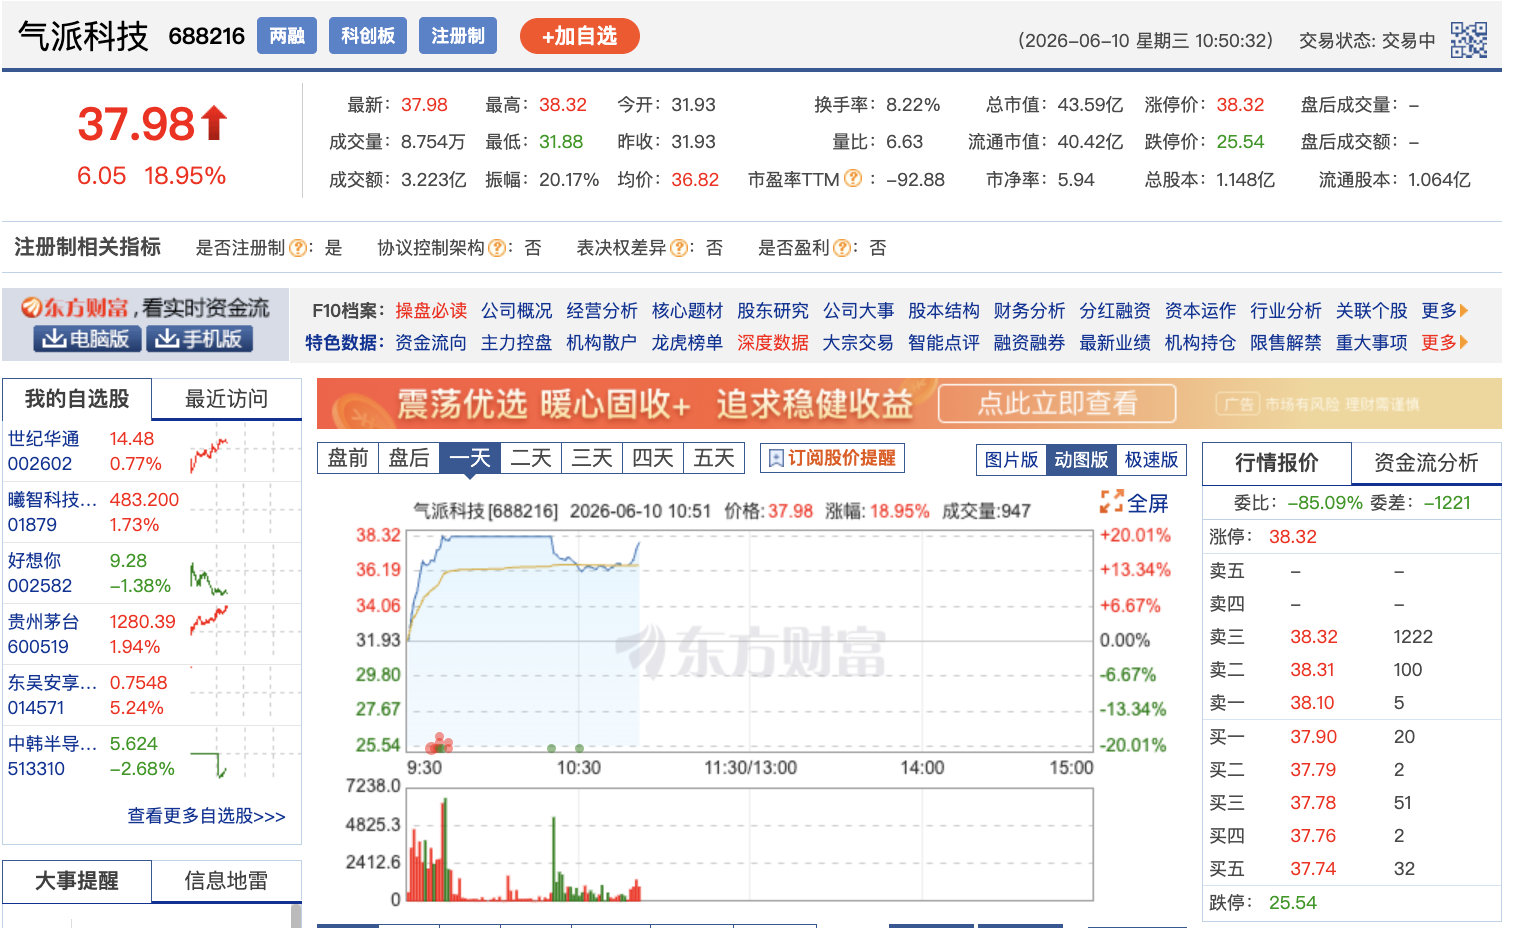
Task: Click 买五 price 37.74 in order book
Action: 1313,869
